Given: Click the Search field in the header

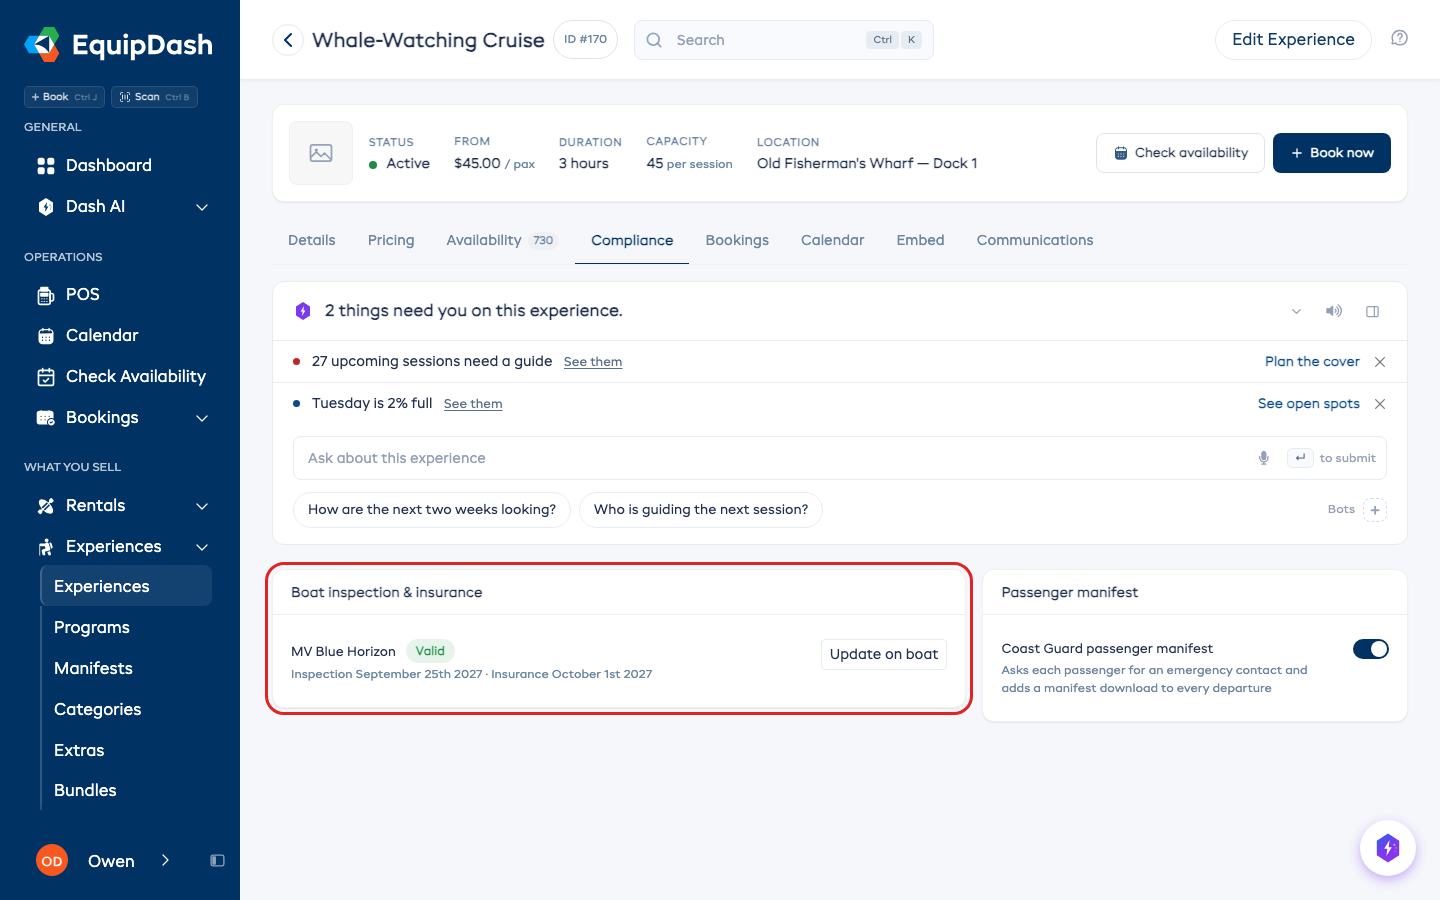Looking at the screenshot, I should tap(784, 40).
